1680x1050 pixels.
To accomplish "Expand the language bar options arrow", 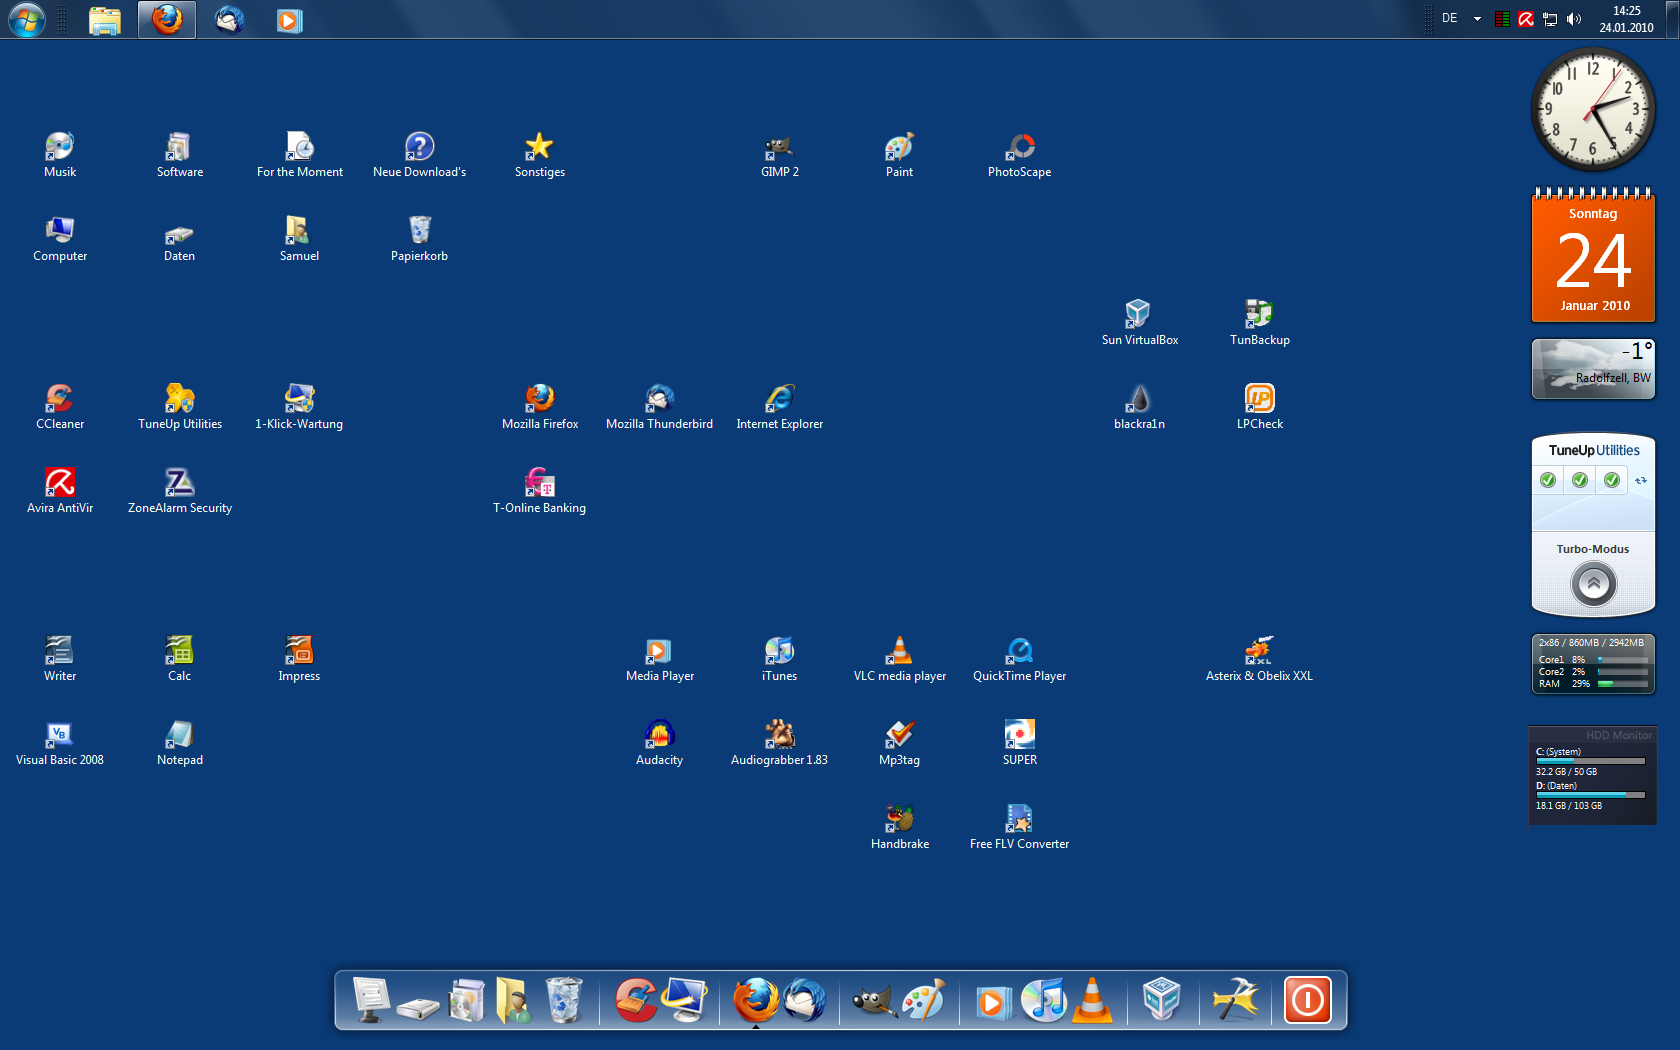I will point(1477,19).
